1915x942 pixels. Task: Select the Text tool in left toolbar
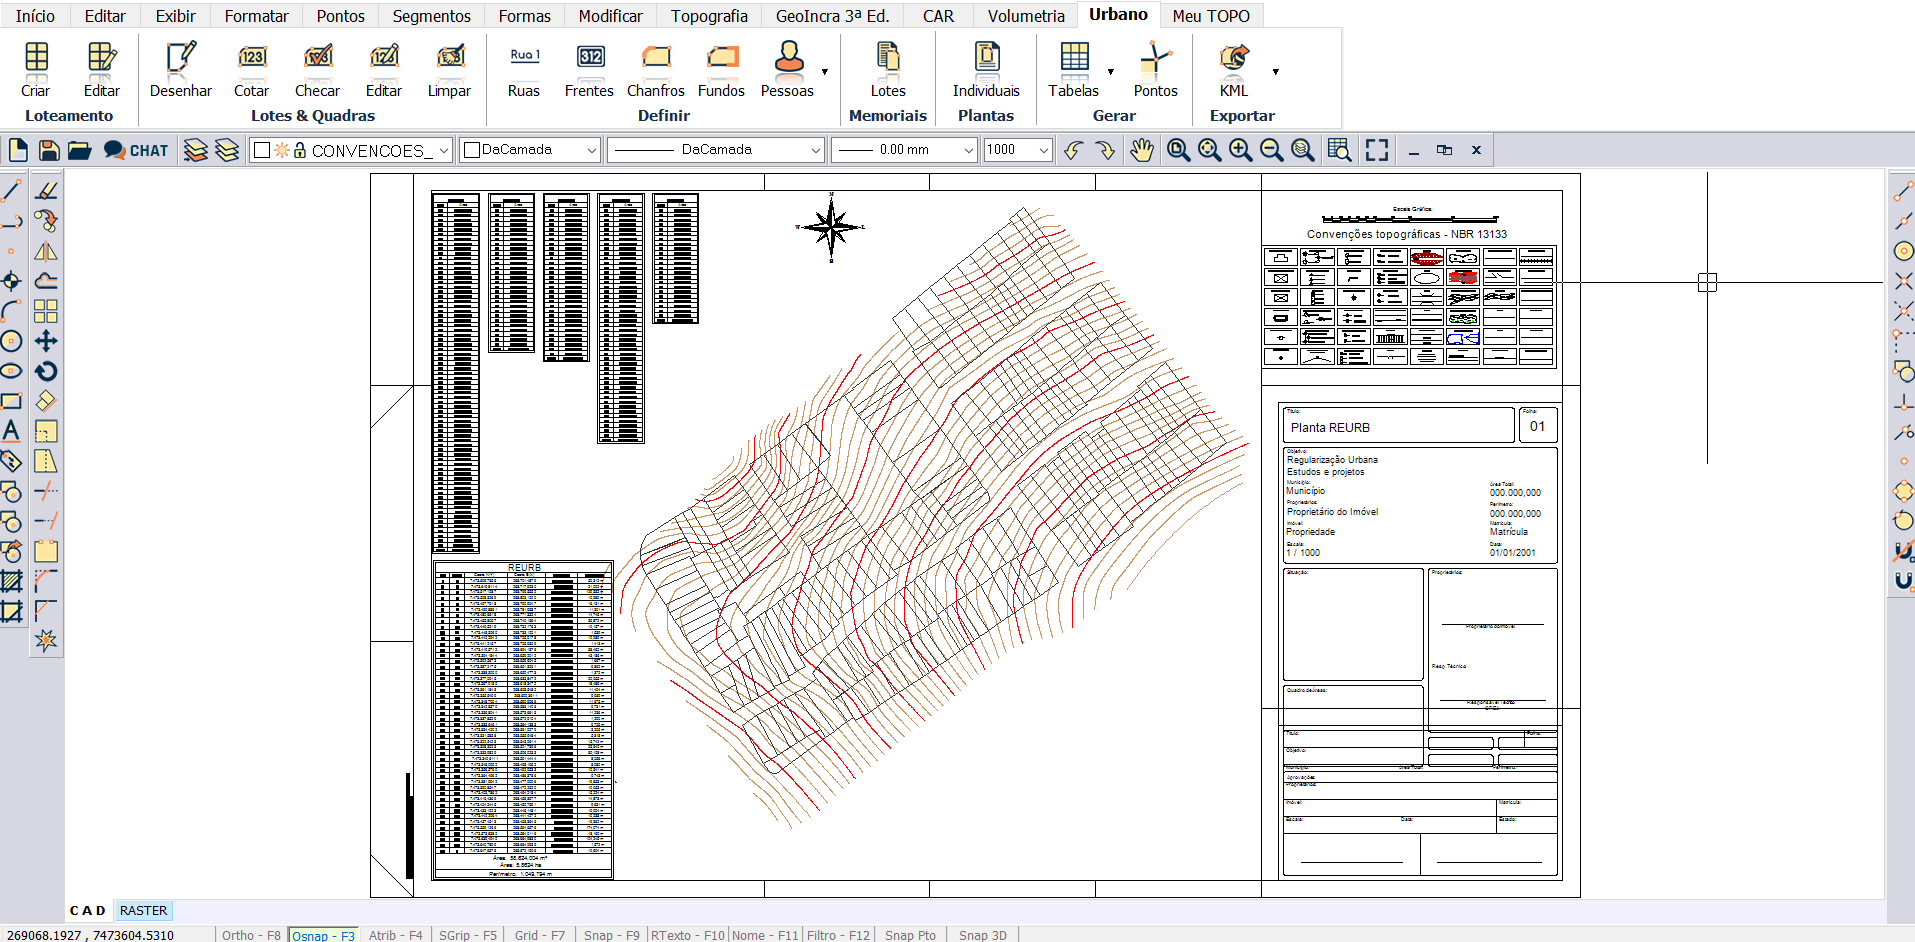11,431
